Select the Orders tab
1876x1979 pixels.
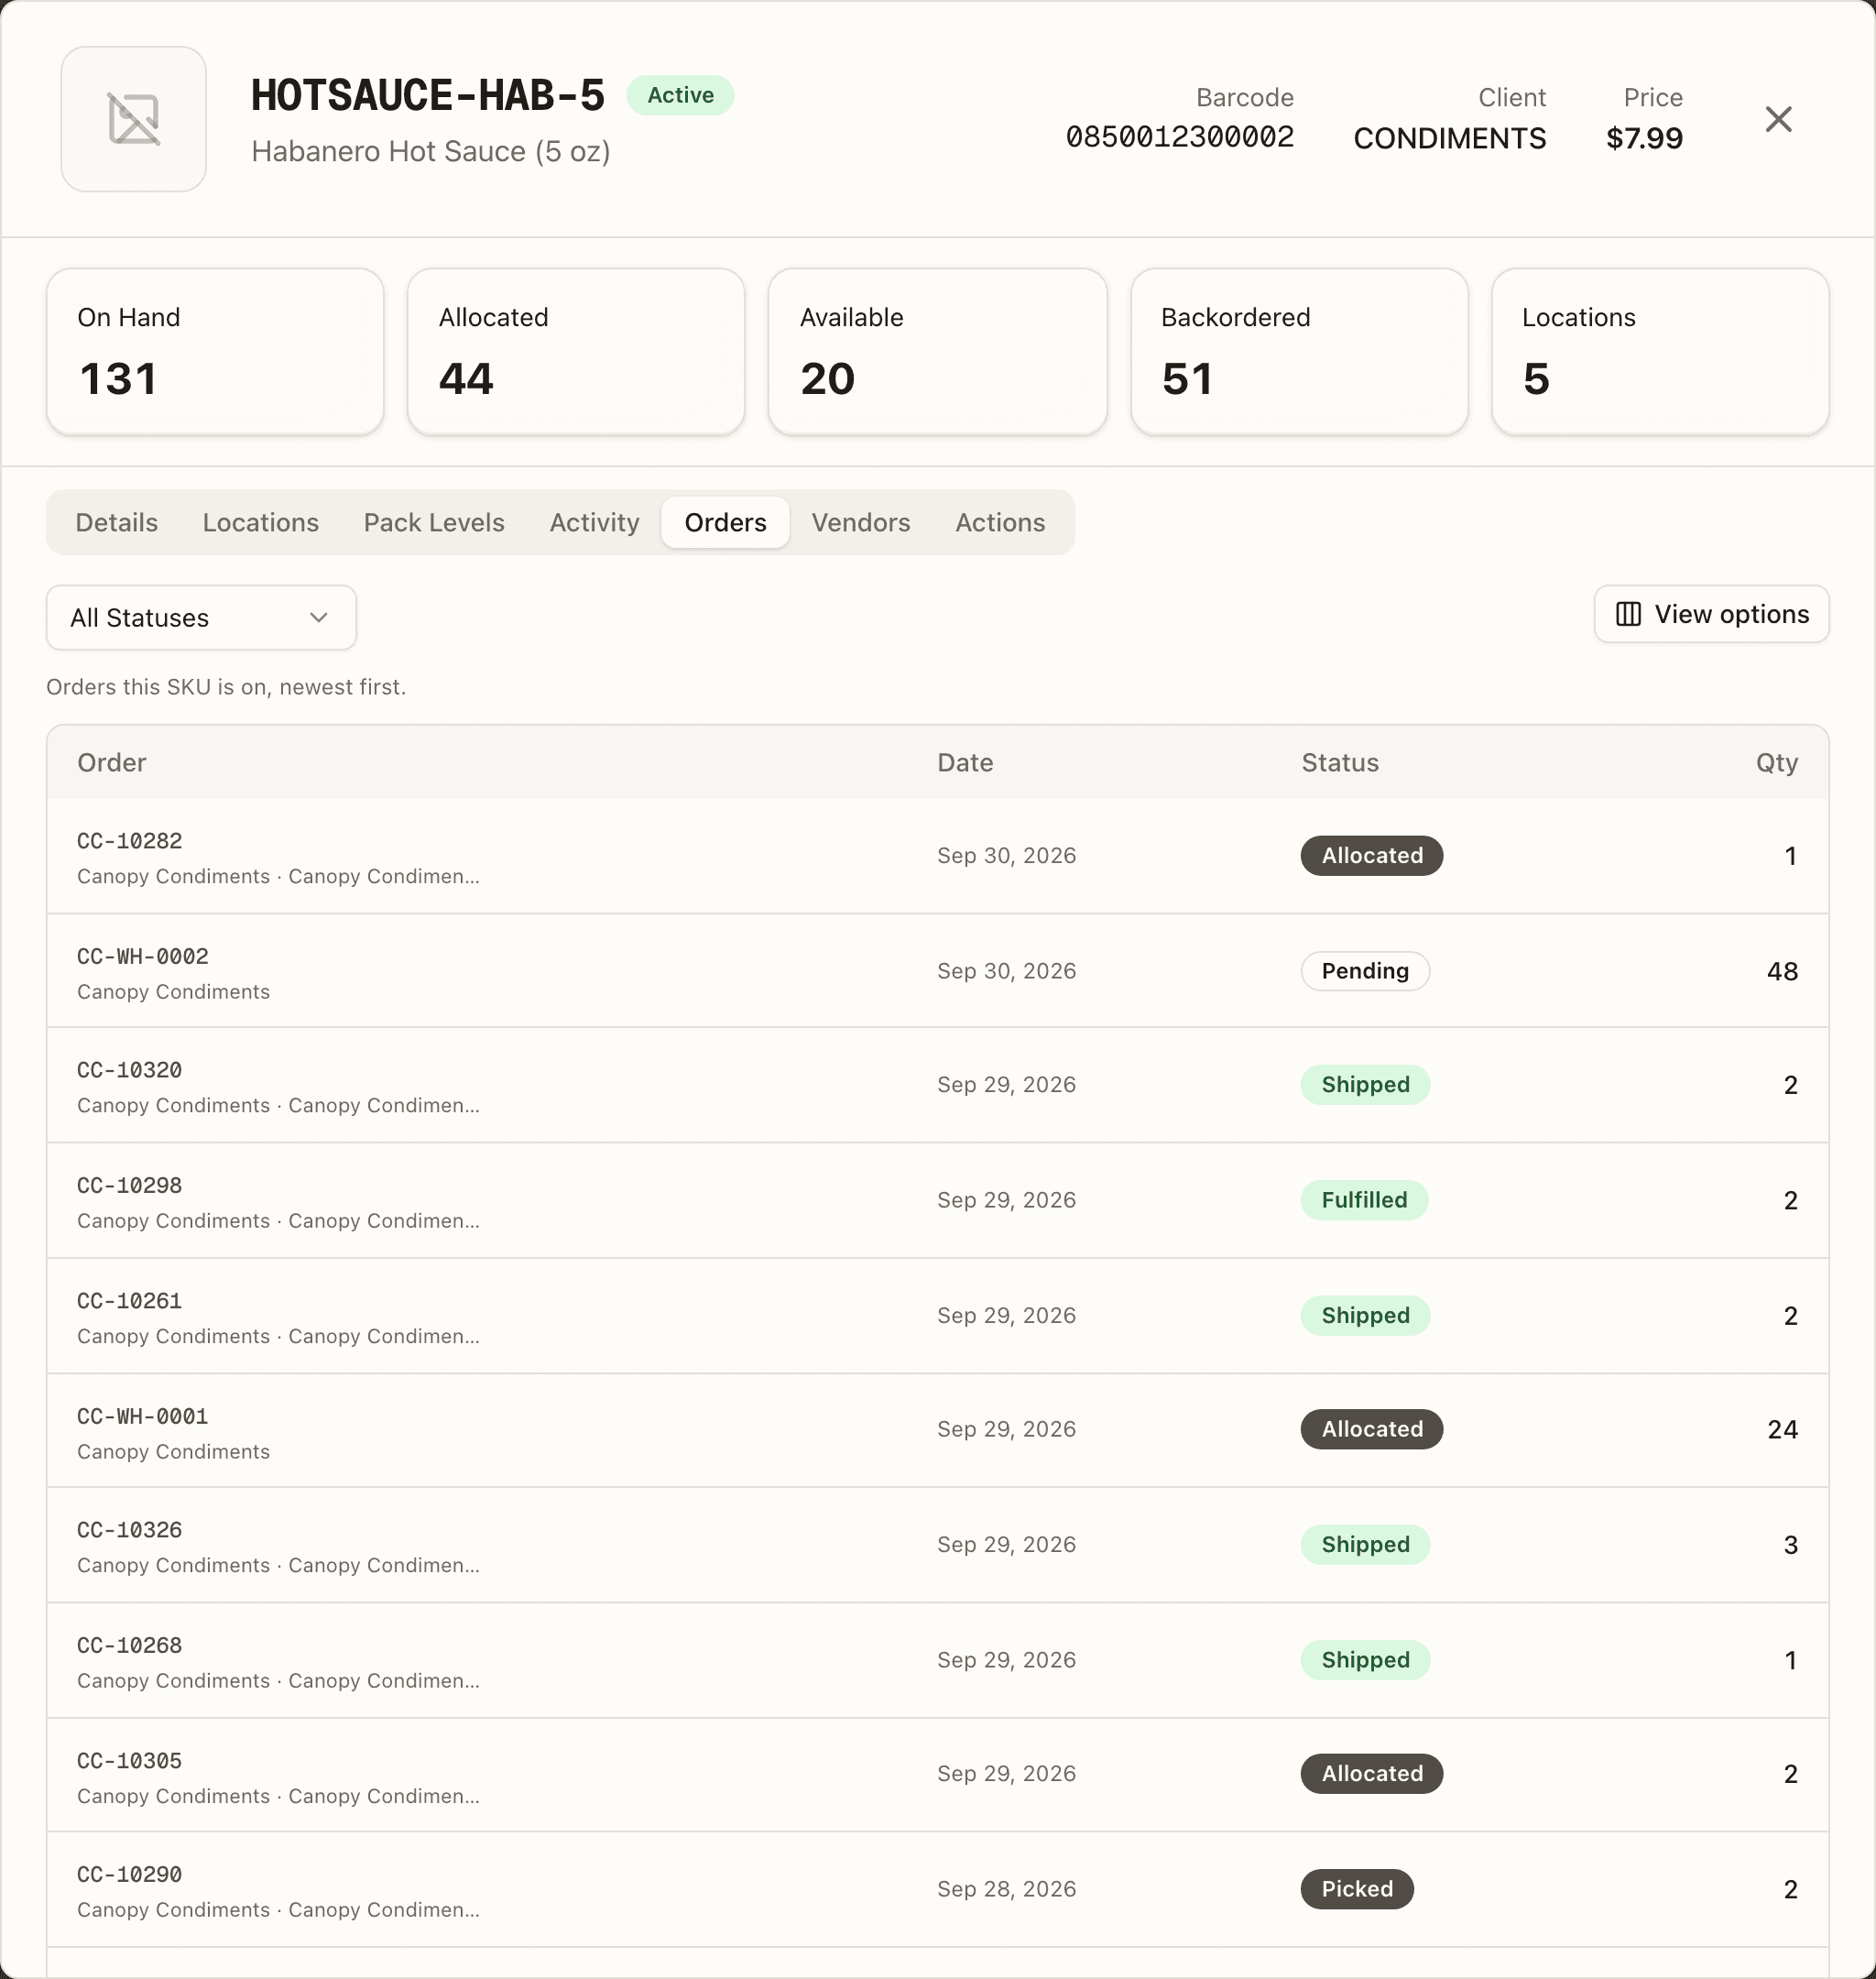(x=725, y=522)
